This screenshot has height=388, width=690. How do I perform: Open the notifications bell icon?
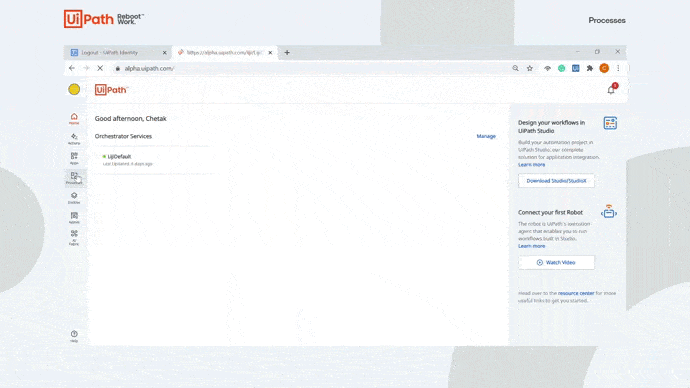(611, 90)
